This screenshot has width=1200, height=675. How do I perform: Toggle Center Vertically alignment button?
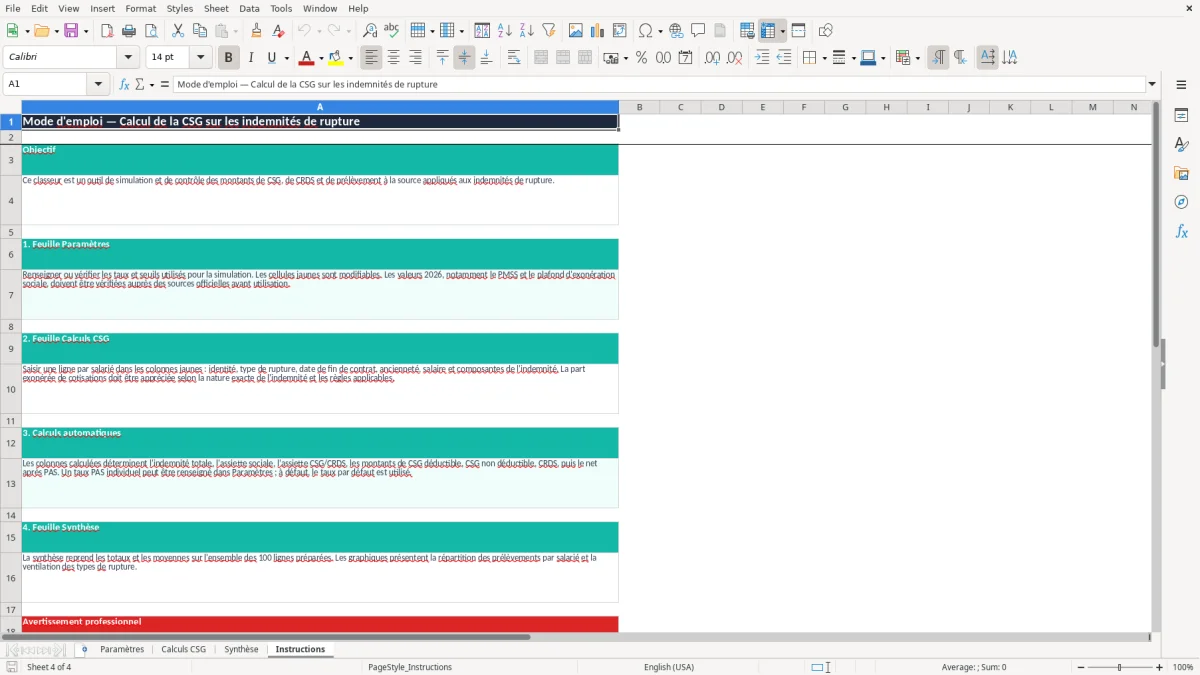tap(464, 58)
